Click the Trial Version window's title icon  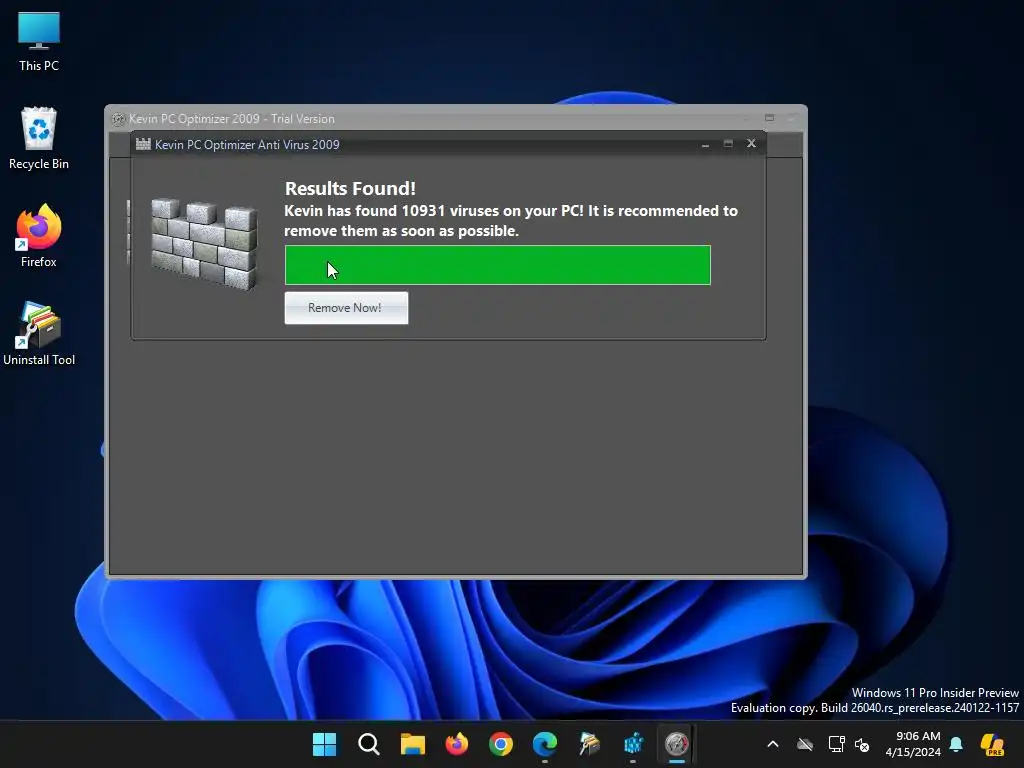(118, 119)
